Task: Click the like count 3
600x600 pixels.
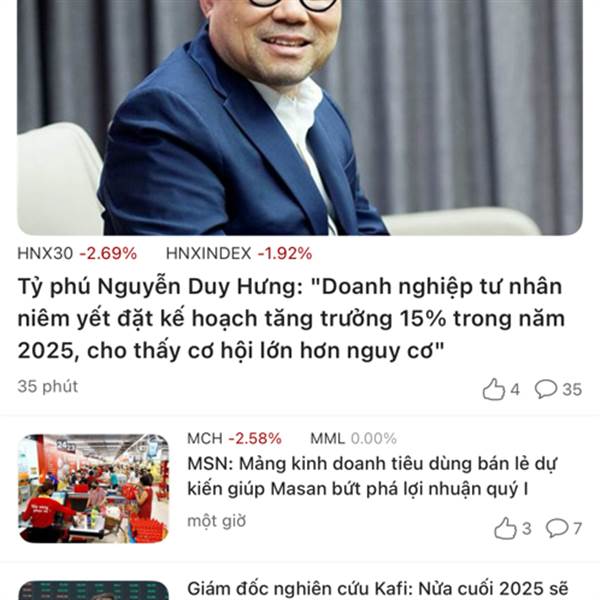Action: coord(527,529)
